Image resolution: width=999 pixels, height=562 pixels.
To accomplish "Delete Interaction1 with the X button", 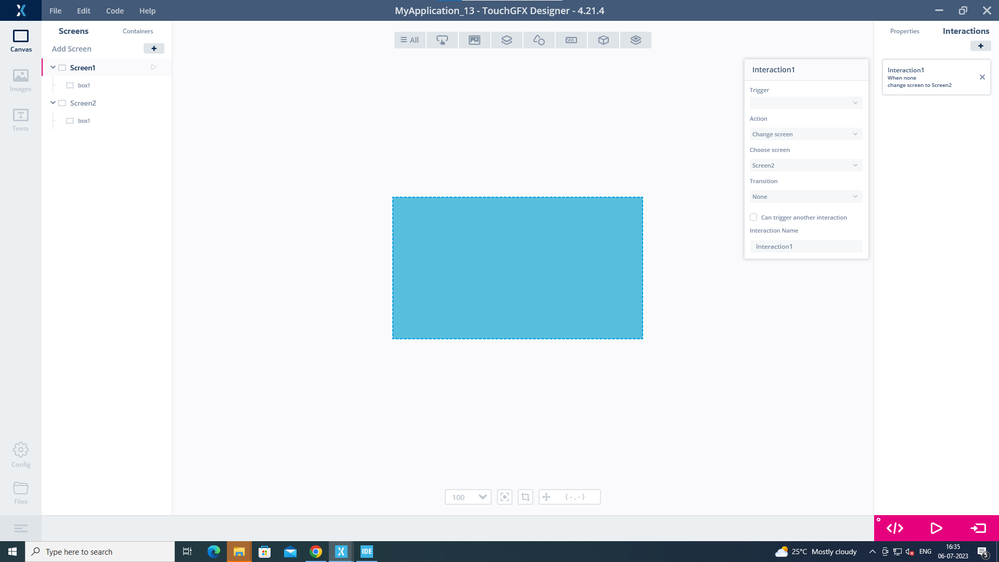I will tap(982, 77).
